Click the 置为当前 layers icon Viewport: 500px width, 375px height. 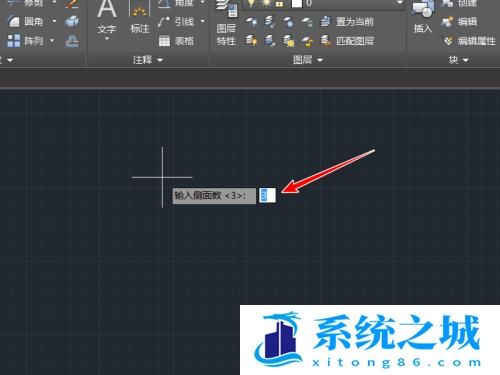326,22
